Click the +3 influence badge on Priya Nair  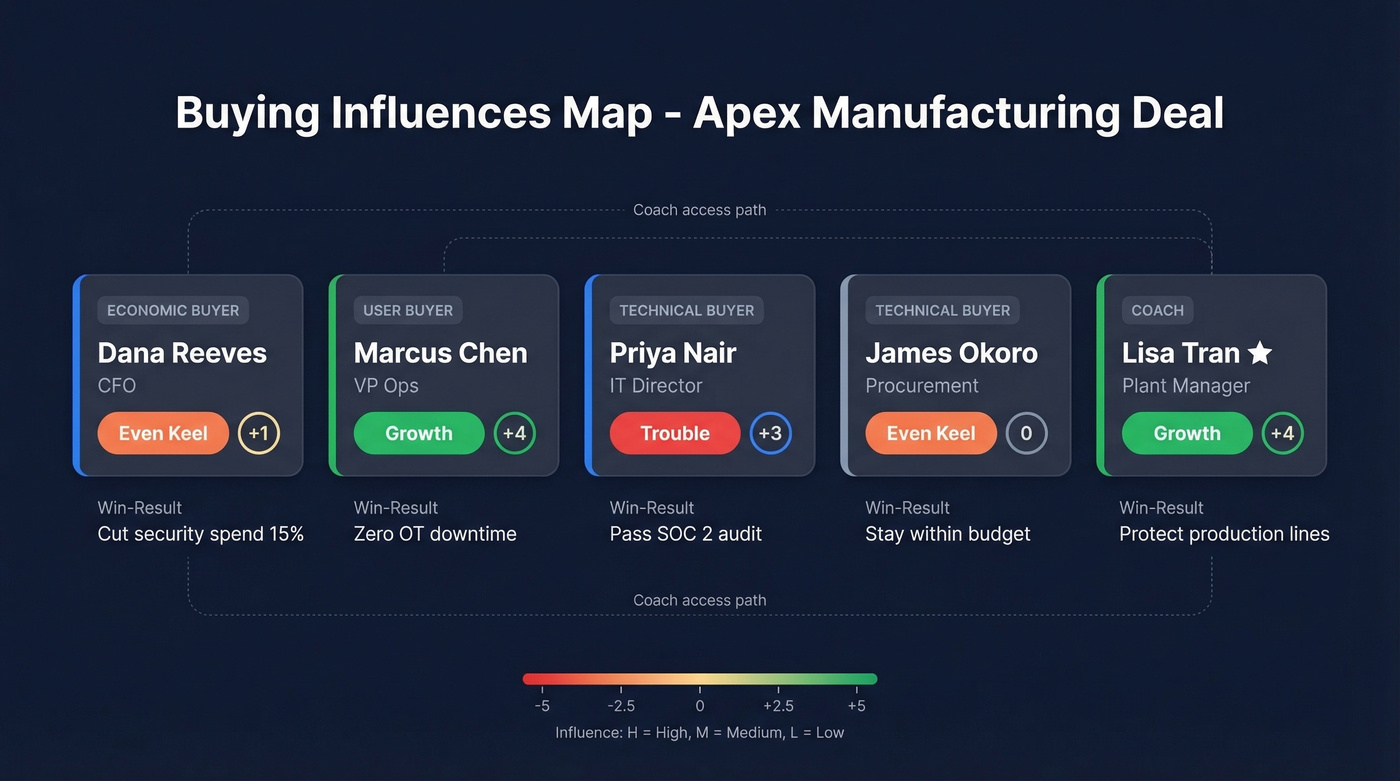click(x=770, y=432)
